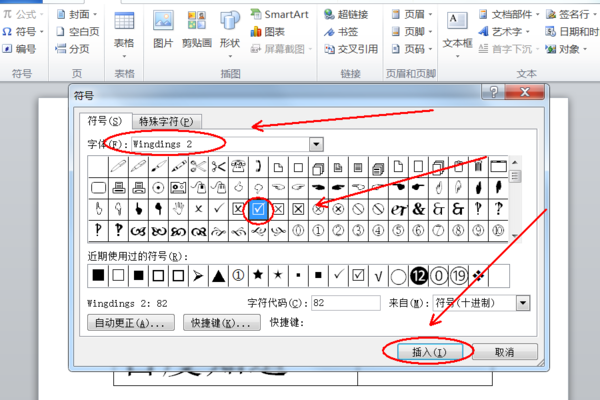Select the black triangle in recent symbols
This screenshot has width=600, height=400.
218,276
